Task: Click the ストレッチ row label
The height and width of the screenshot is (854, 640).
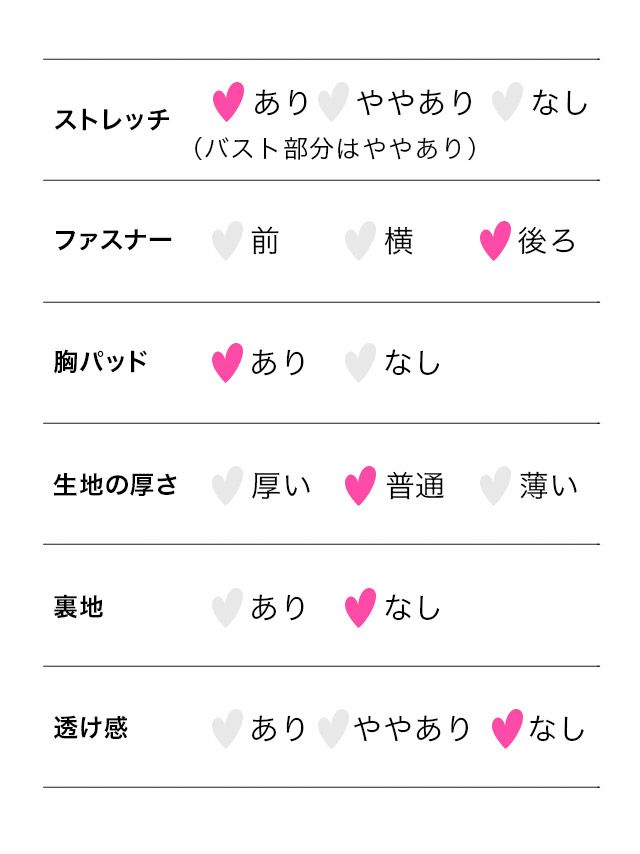Action: coord(112,120)
